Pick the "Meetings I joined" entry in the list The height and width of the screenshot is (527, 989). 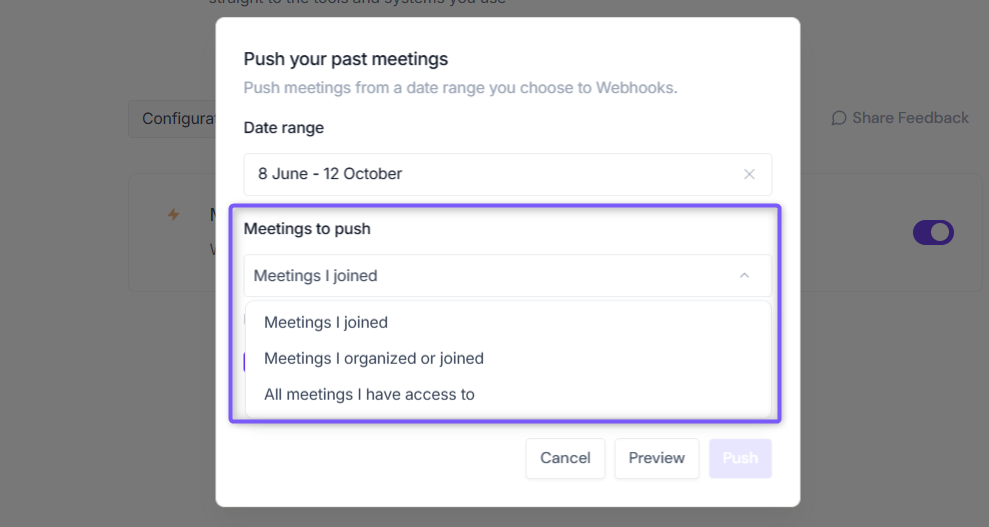coord(325,322)
